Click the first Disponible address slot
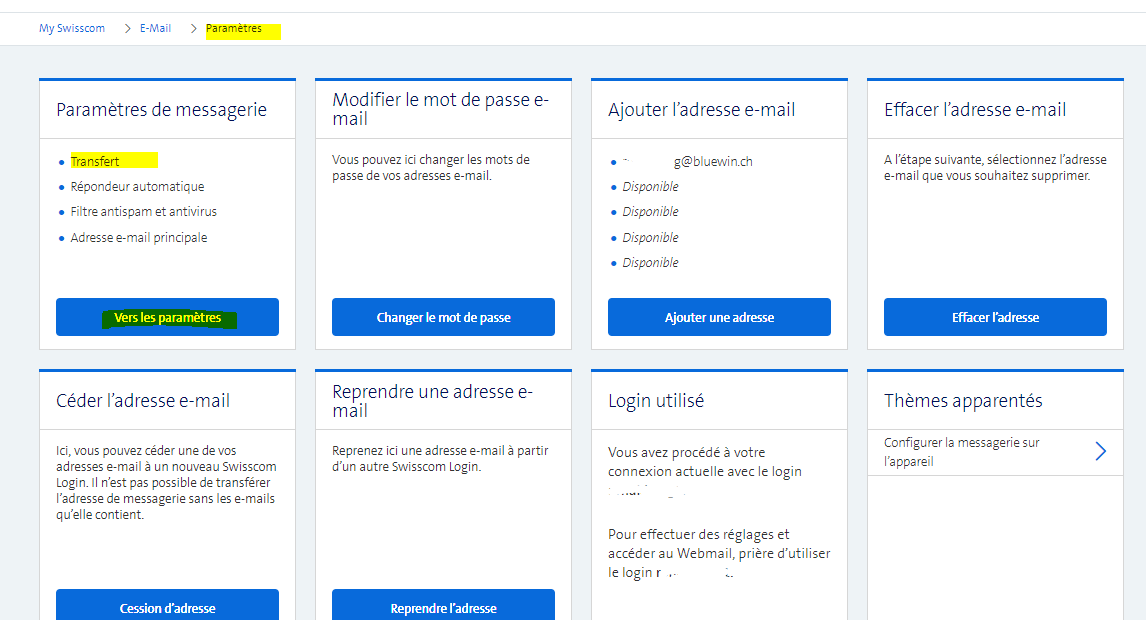This screenshot has width=1146, height=620. click(650, 187)
